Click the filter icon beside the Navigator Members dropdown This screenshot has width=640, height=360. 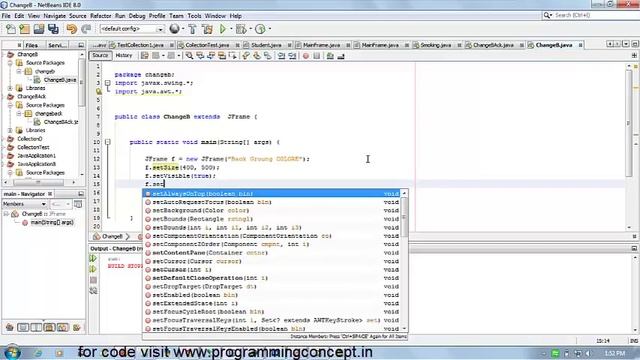tap(78, 204)
